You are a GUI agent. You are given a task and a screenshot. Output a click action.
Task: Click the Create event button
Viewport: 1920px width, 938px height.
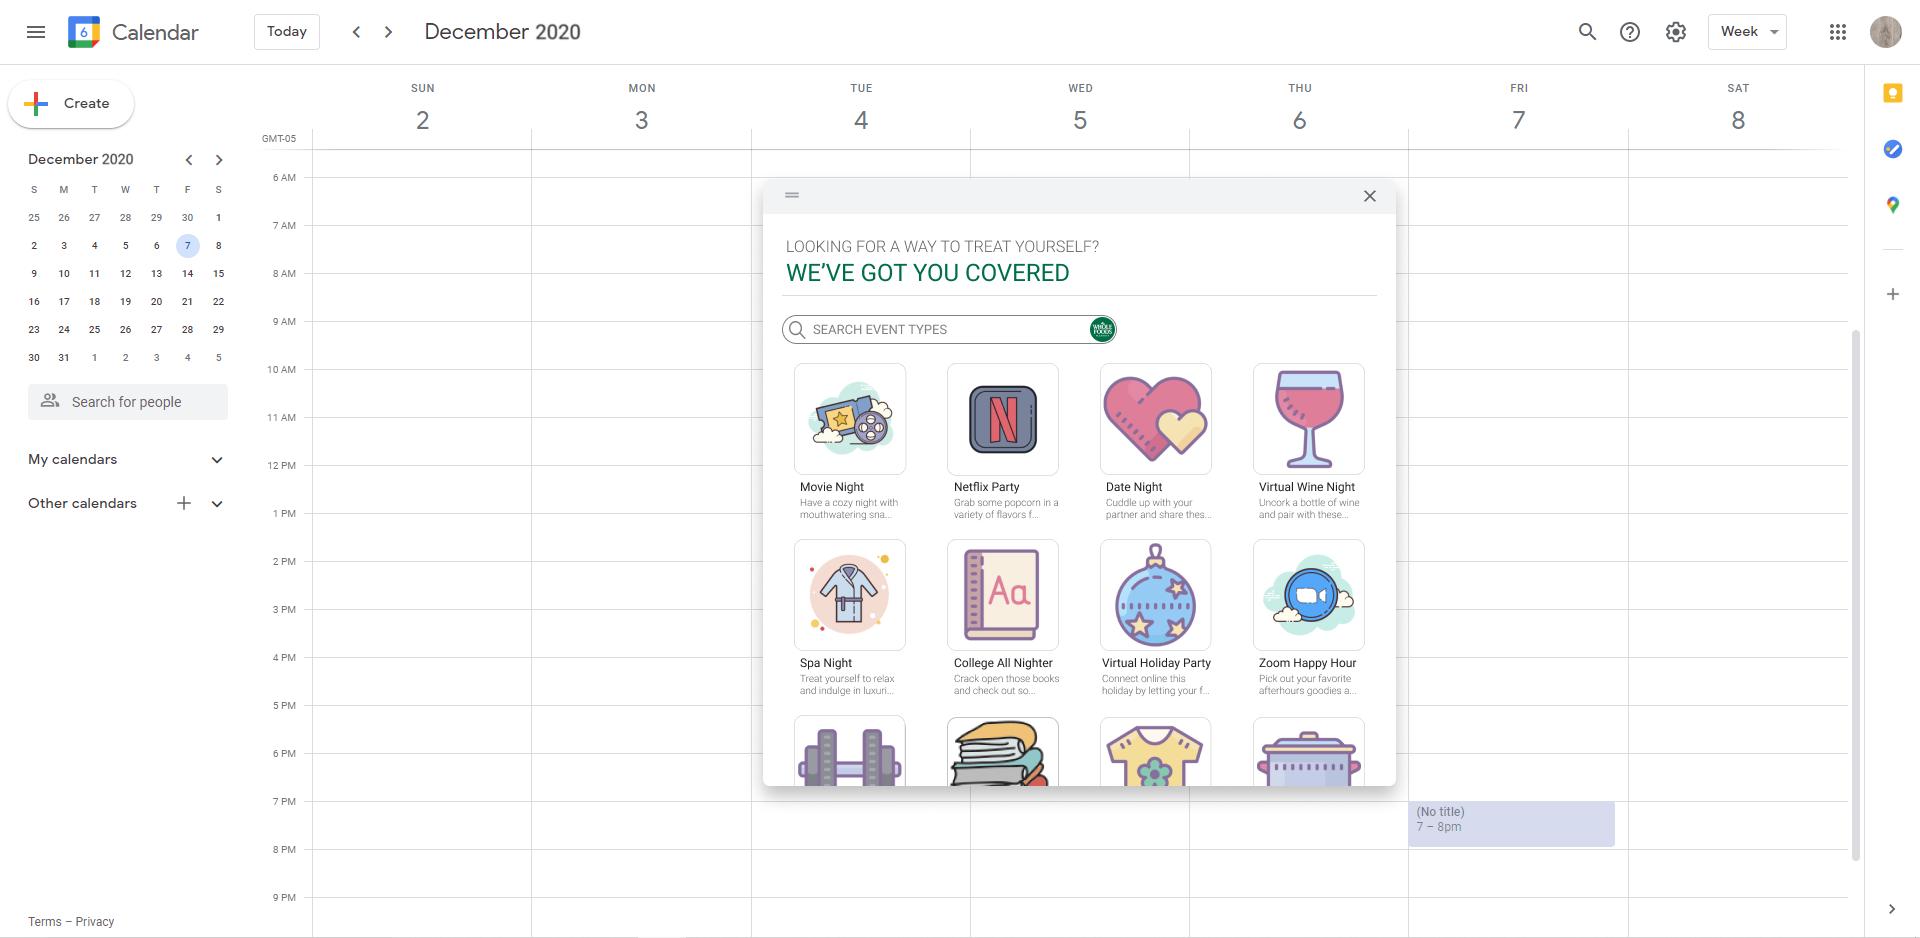[x=71, y=104]
